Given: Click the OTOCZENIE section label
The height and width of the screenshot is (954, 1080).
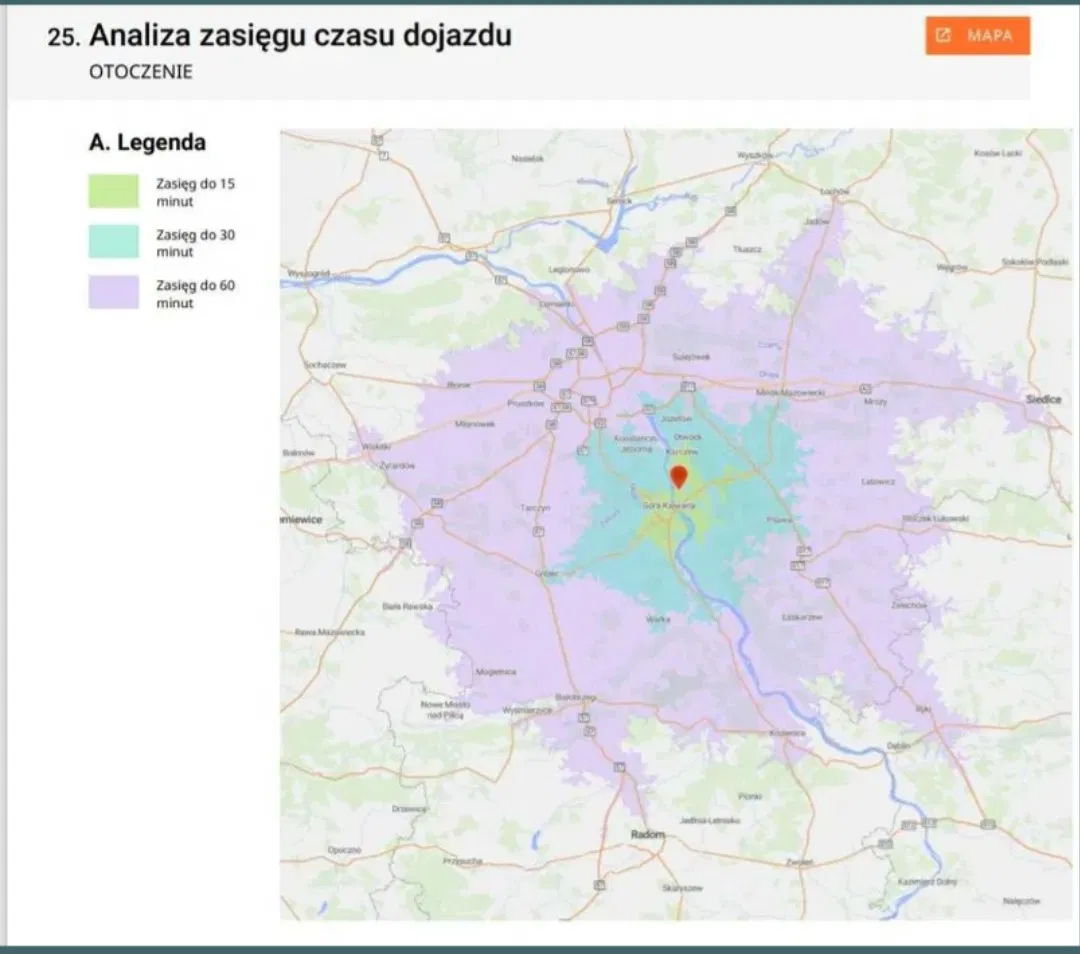Looking at the screenshot, I should pos(141,73).
